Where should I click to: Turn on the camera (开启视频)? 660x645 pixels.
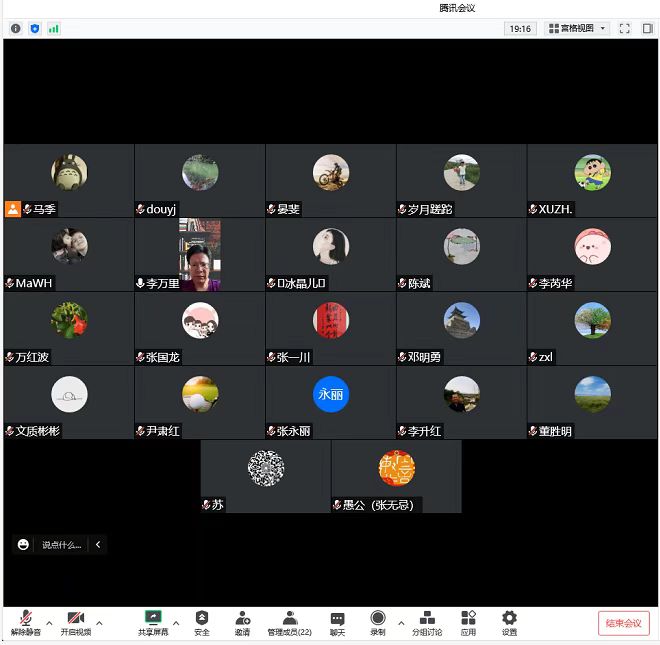[x=75, y=622]
